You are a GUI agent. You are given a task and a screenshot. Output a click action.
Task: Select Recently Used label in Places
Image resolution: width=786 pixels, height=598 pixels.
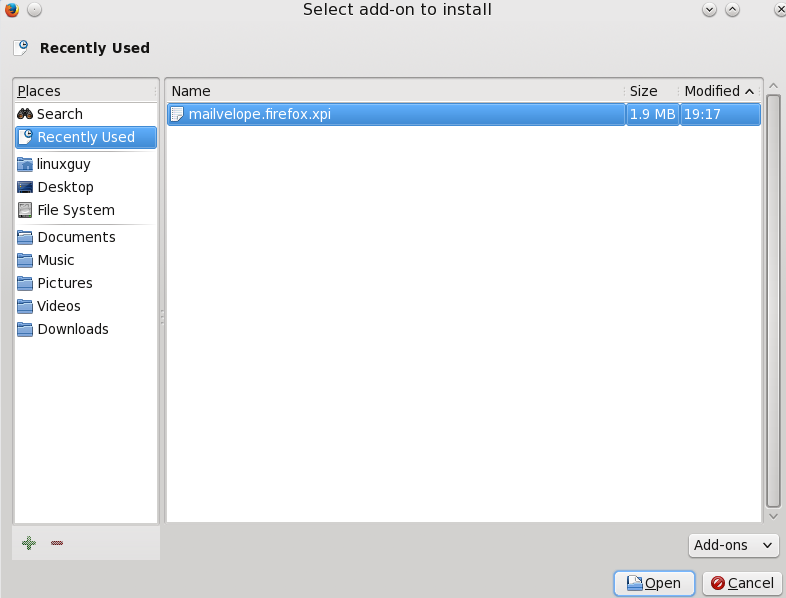[86, 137]
